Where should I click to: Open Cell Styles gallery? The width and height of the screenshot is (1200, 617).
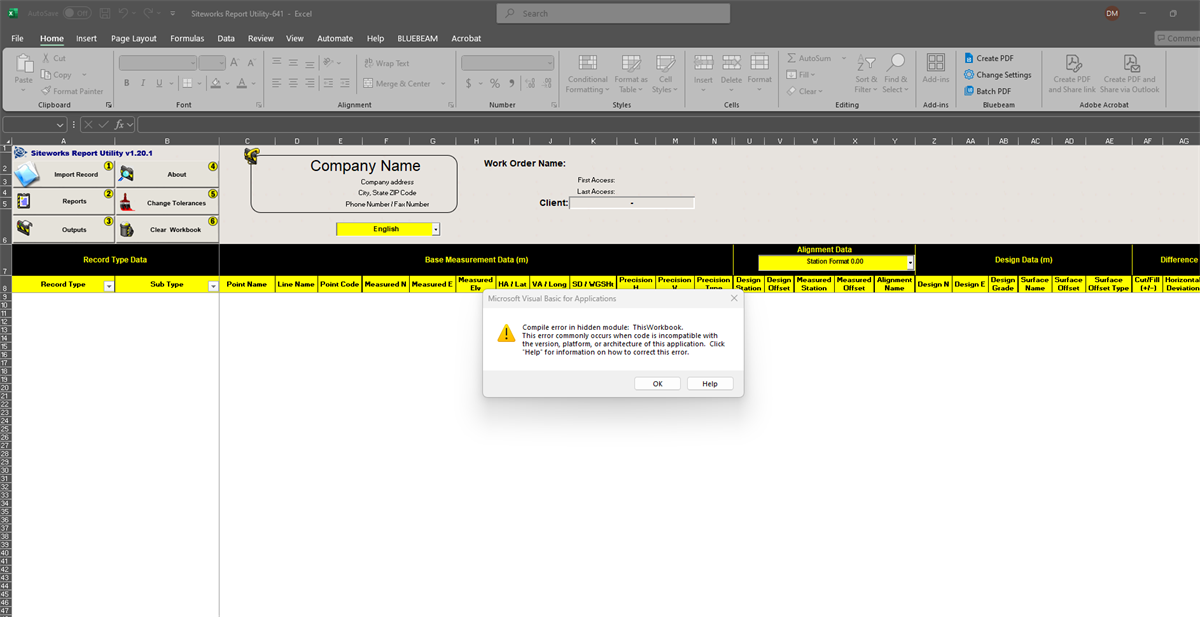click(x=665, y=73)
